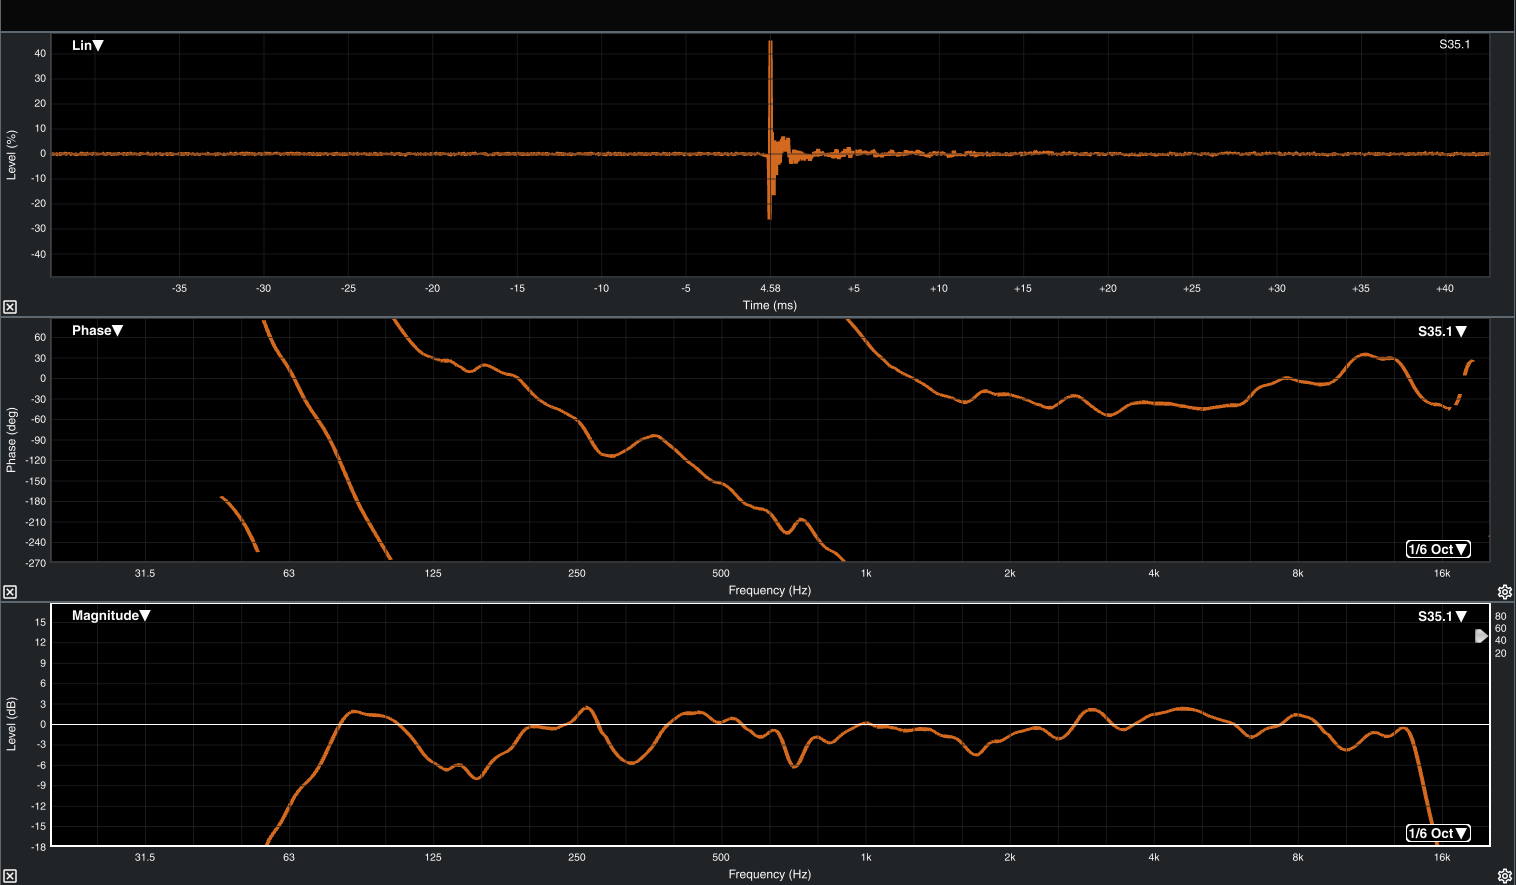Open the Lin scale dropdown
This screenshot has width=1516, height=885.
pos(88,45)
